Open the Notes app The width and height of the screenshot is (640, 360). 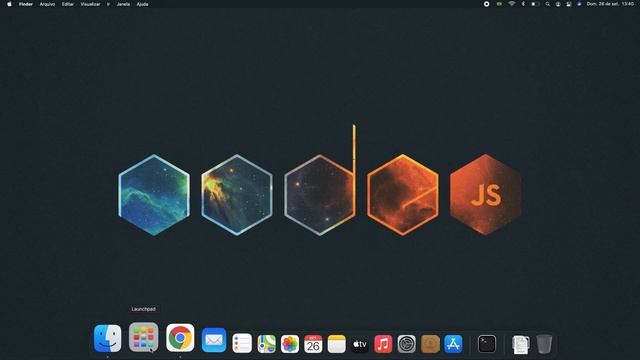coord(337,344)
